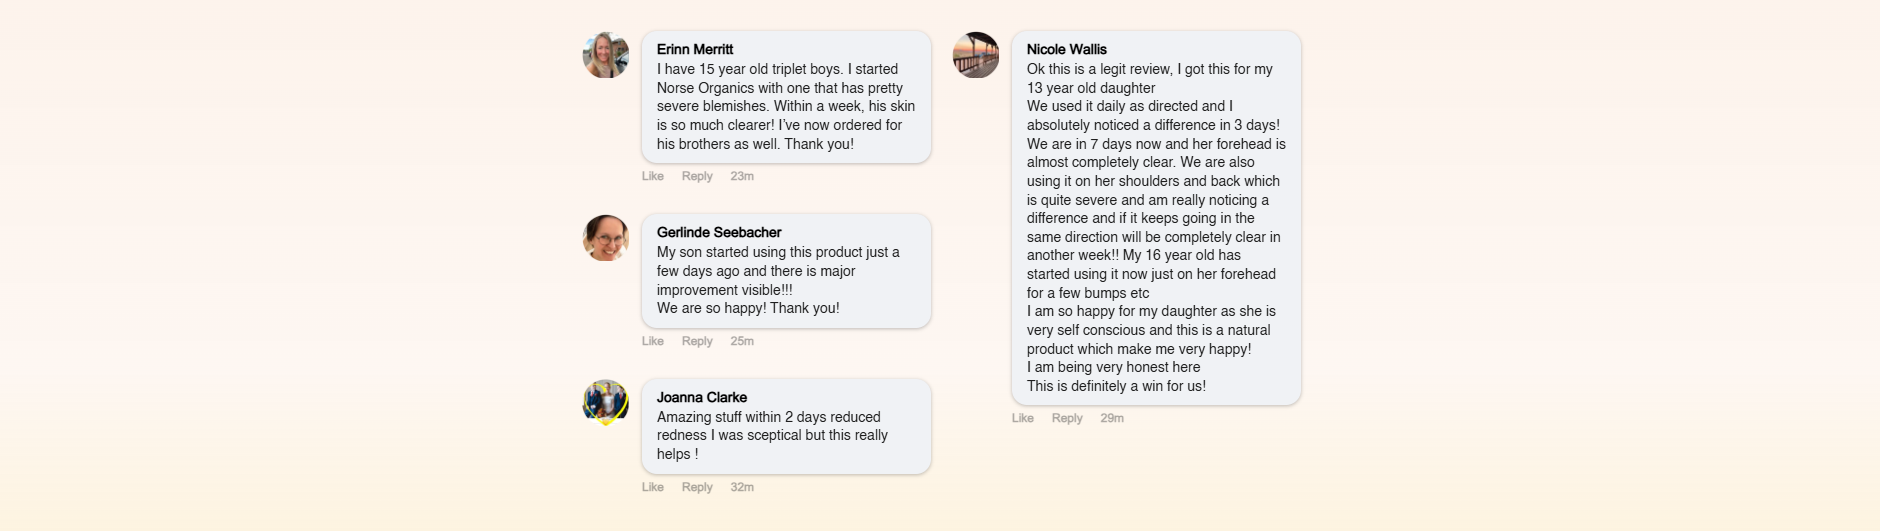Like Joanna Clarke's comment
Viewport: 1880px width, 531px height.
pos(653,487)
